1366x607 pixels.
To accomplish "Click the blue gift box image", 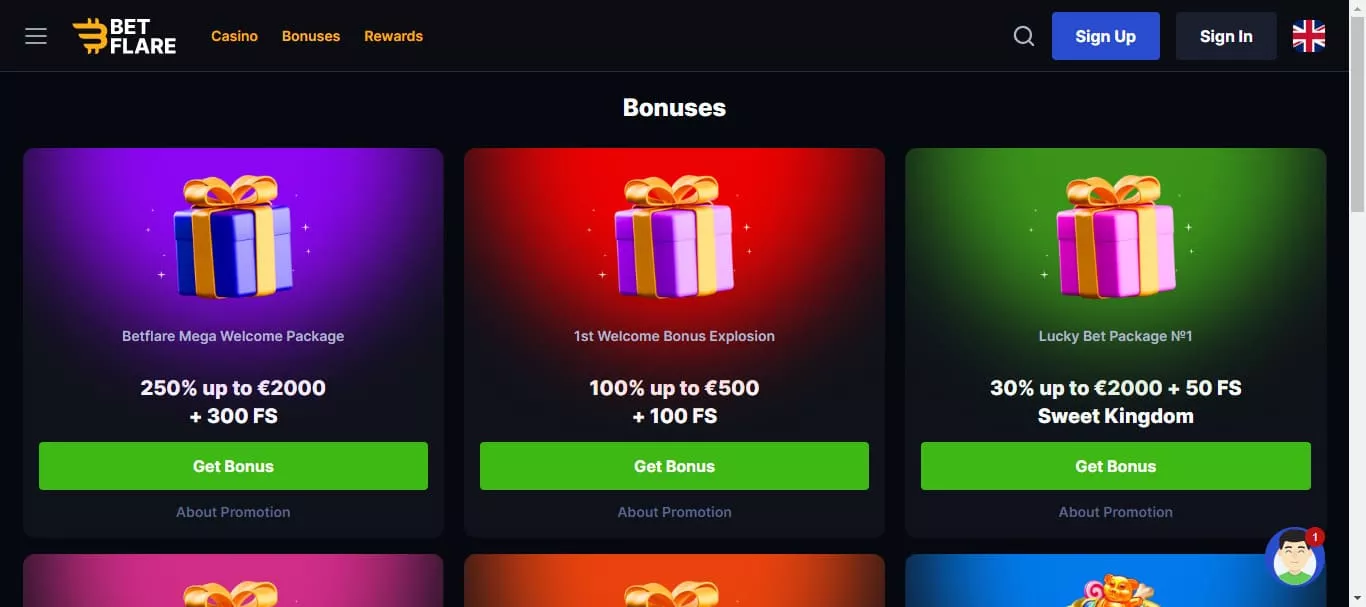I will 233,237.
